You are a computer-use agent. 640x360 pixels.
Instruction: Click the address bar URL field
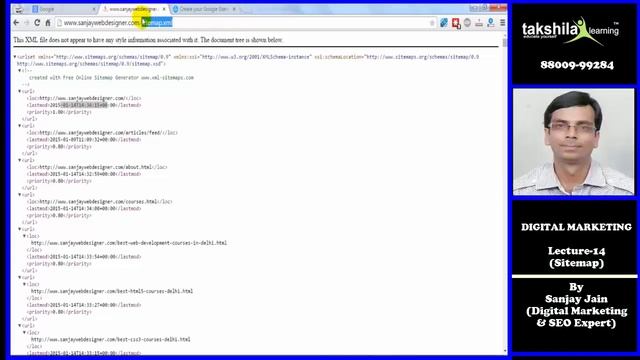245,23
